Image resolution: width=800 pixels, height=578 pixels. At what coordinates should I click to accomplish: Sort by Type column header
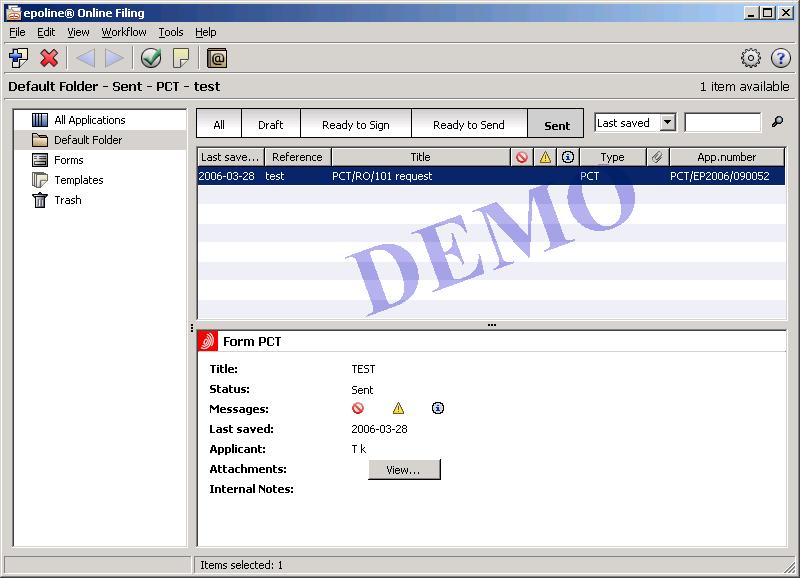pos(613,157)
